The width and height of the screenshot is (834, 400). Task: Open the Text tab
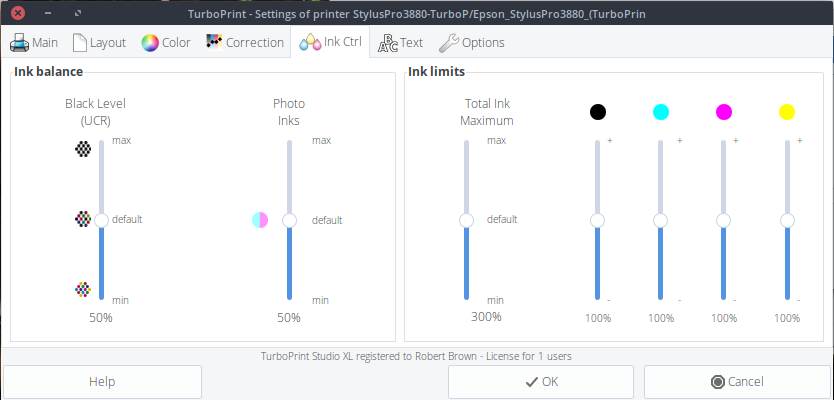400,43
